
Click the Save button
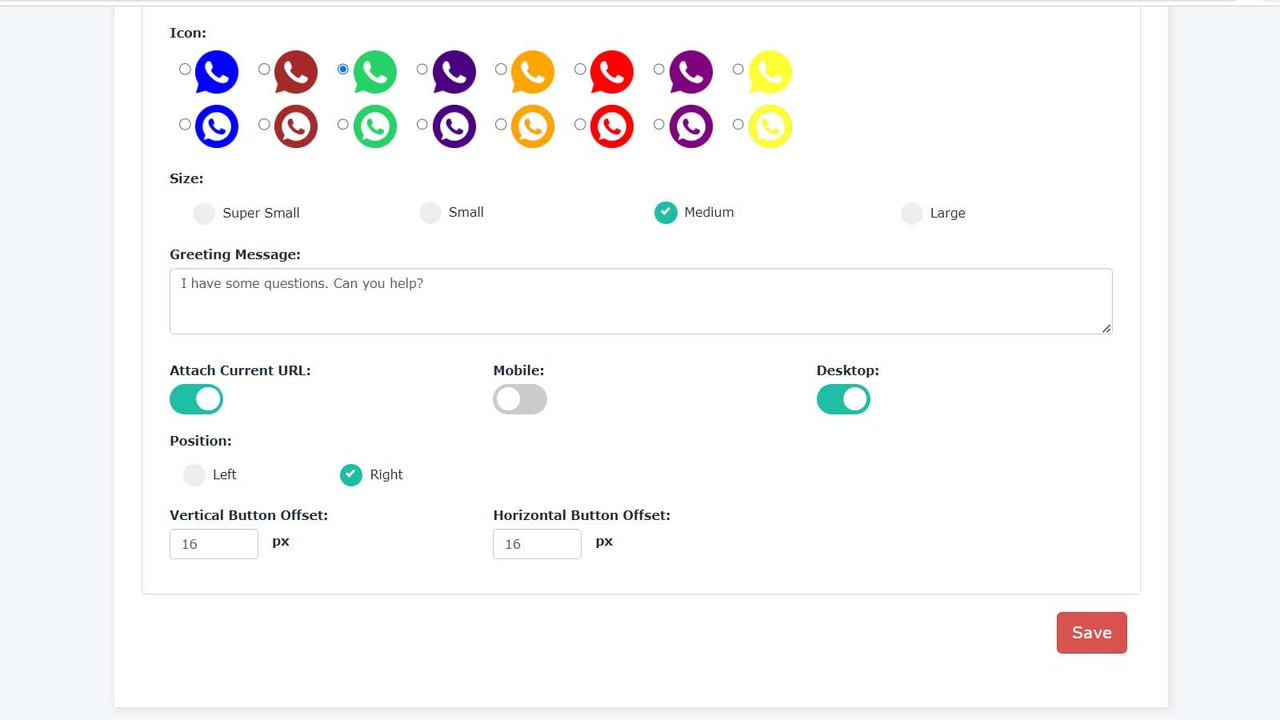click(1092, 633)
